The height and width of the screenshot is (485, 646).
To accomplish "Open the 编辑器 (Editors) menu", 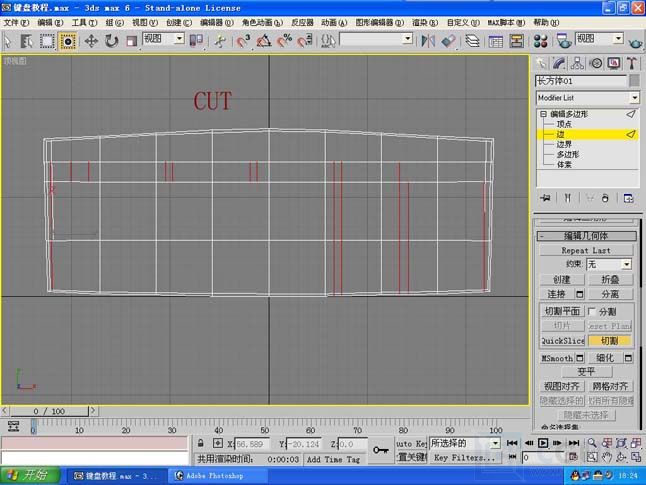I will click(x=211, y=22).
